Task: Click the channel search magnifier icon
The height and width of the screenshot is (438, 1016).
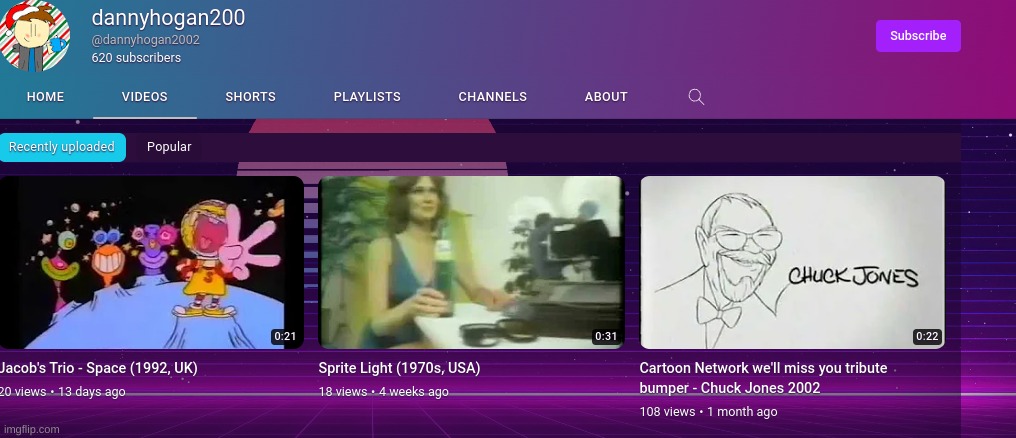Action: 696,97
